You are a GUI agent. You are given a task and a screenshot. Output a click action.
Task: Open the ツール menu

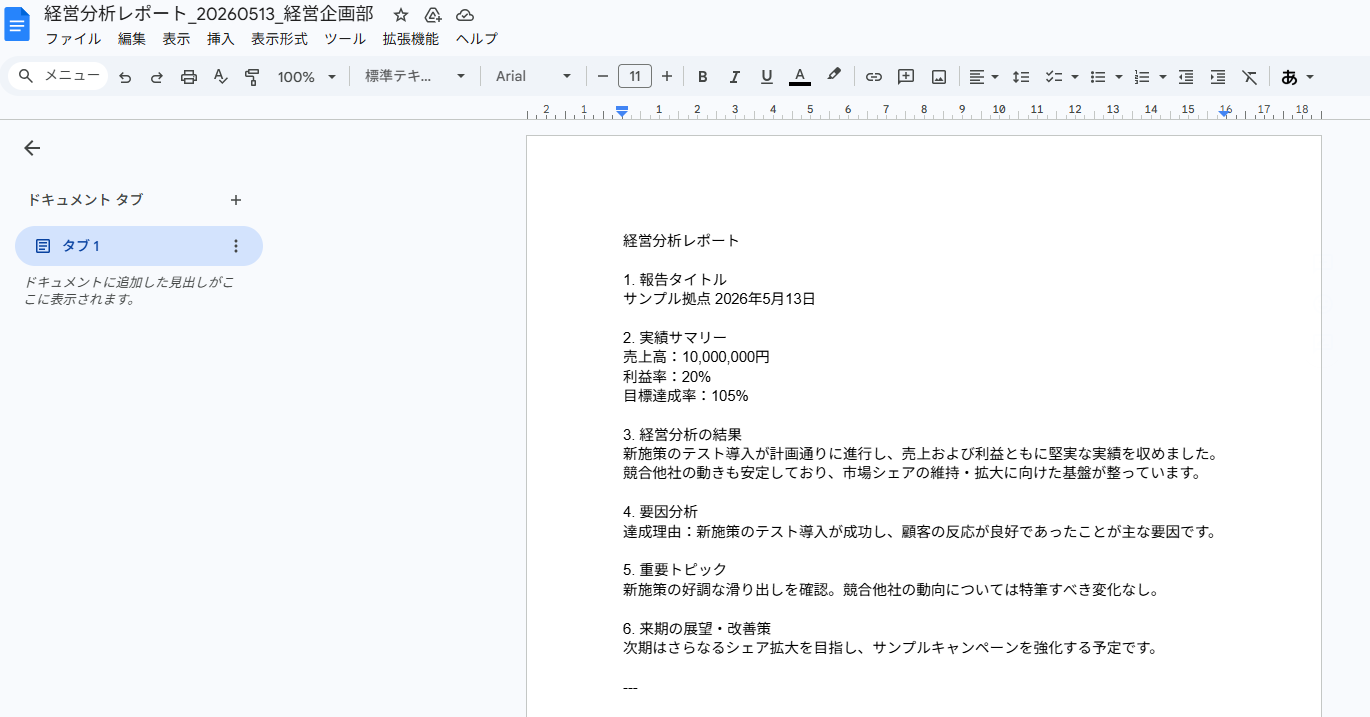click(x=345, y=39)
